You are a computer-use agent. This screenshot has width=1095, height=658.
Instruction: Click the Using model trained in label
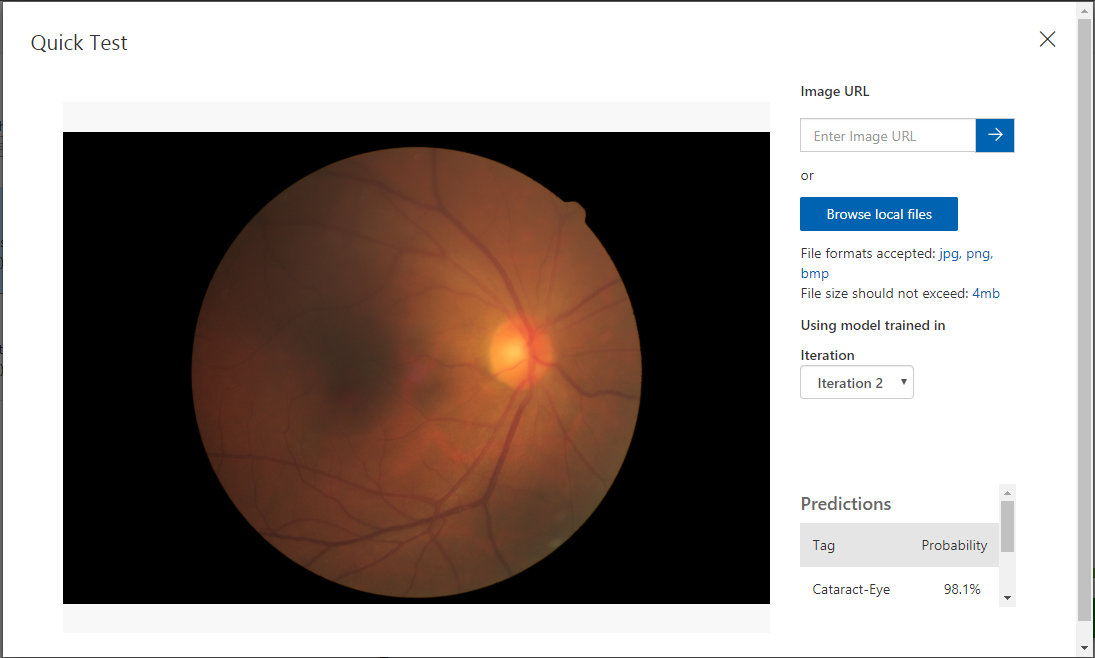click(873, 326)
